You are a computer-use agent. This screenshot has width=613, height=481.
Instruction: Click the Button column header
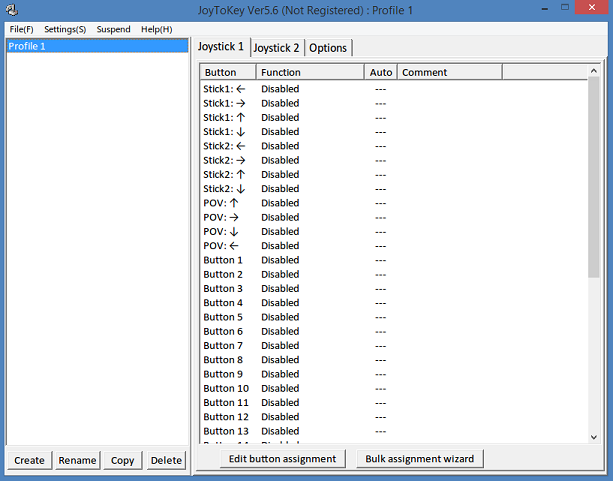(x=228, y=72)
